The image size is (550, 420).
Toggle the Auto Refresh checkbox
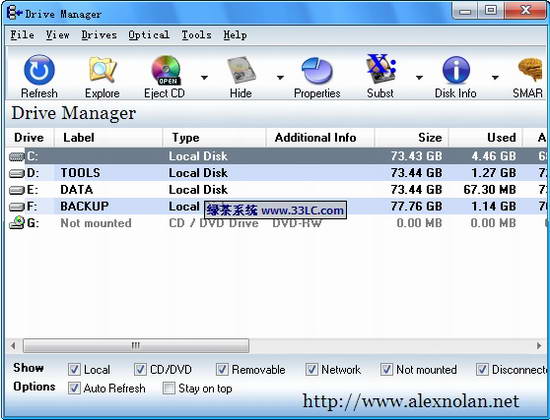point(74,388)
